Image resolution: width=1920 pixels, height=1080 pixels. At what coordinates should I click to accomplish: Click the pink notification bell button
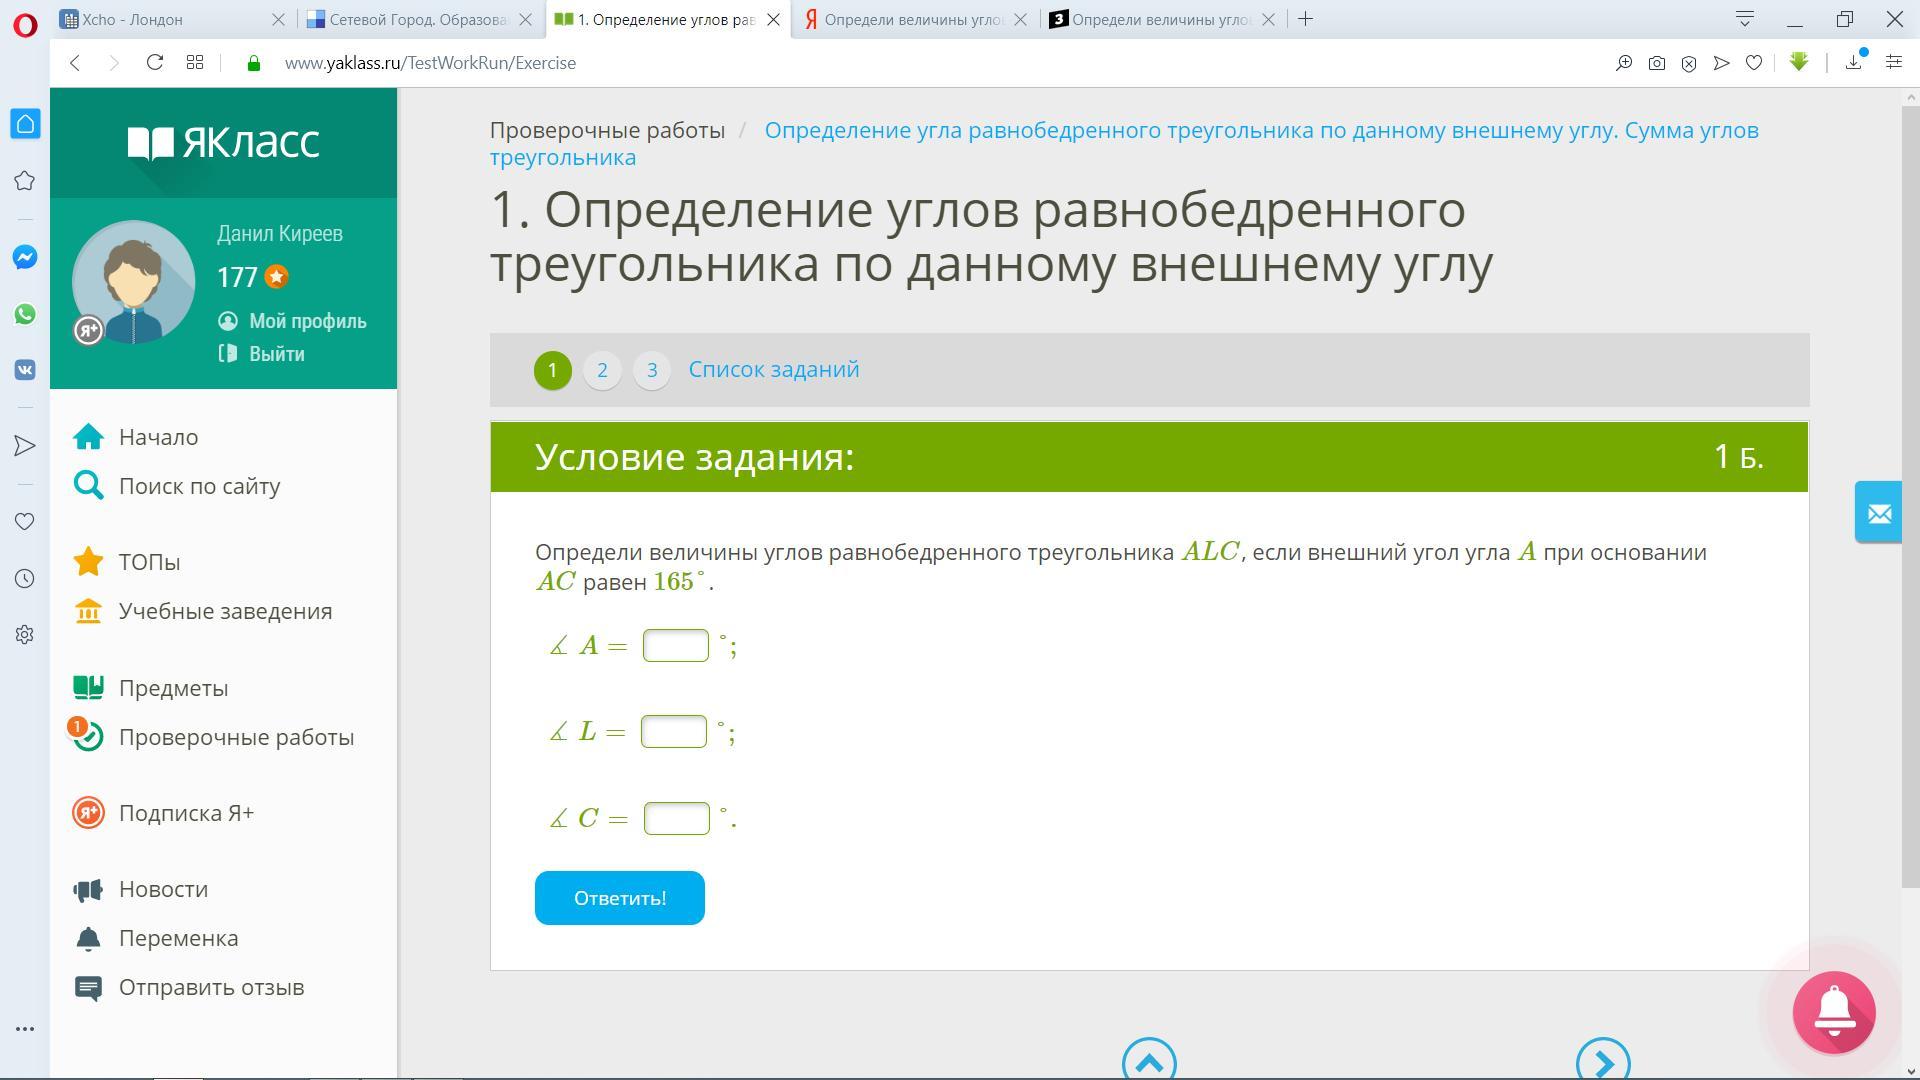[1833, 1012]
